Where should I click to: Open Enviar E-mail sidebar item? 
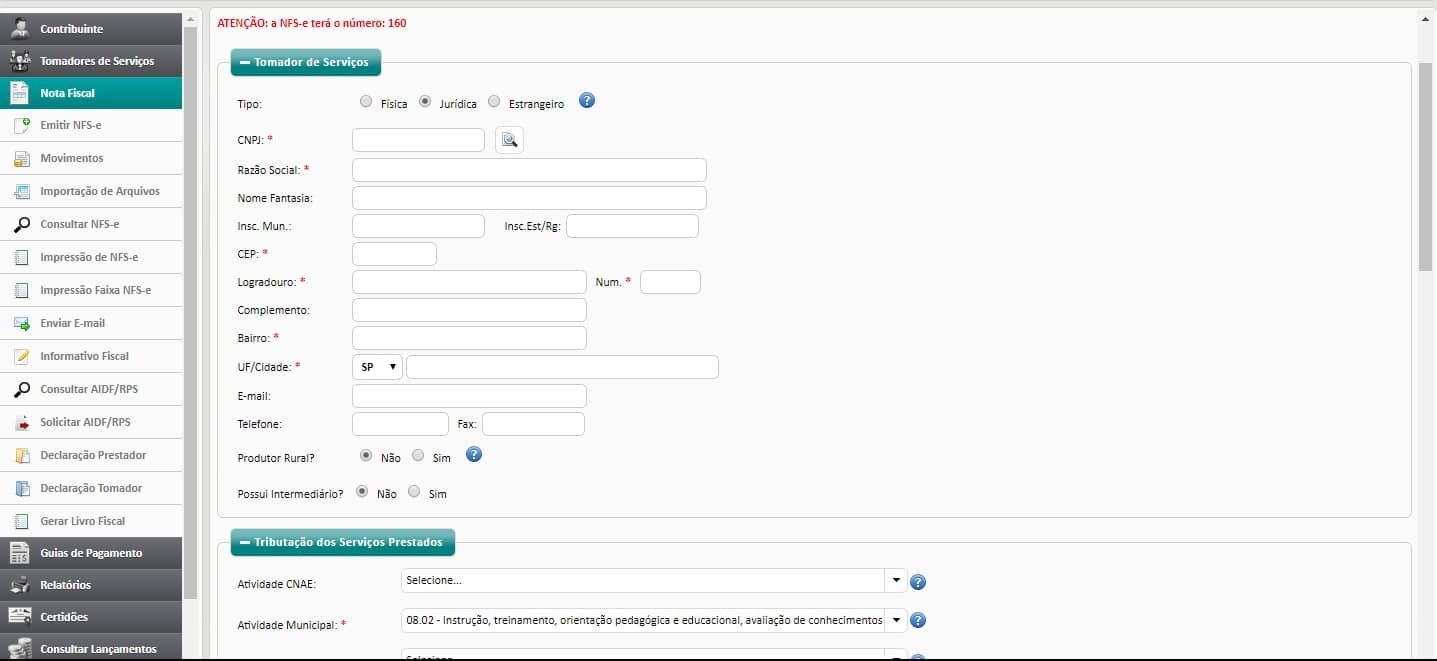coord(72,323)
